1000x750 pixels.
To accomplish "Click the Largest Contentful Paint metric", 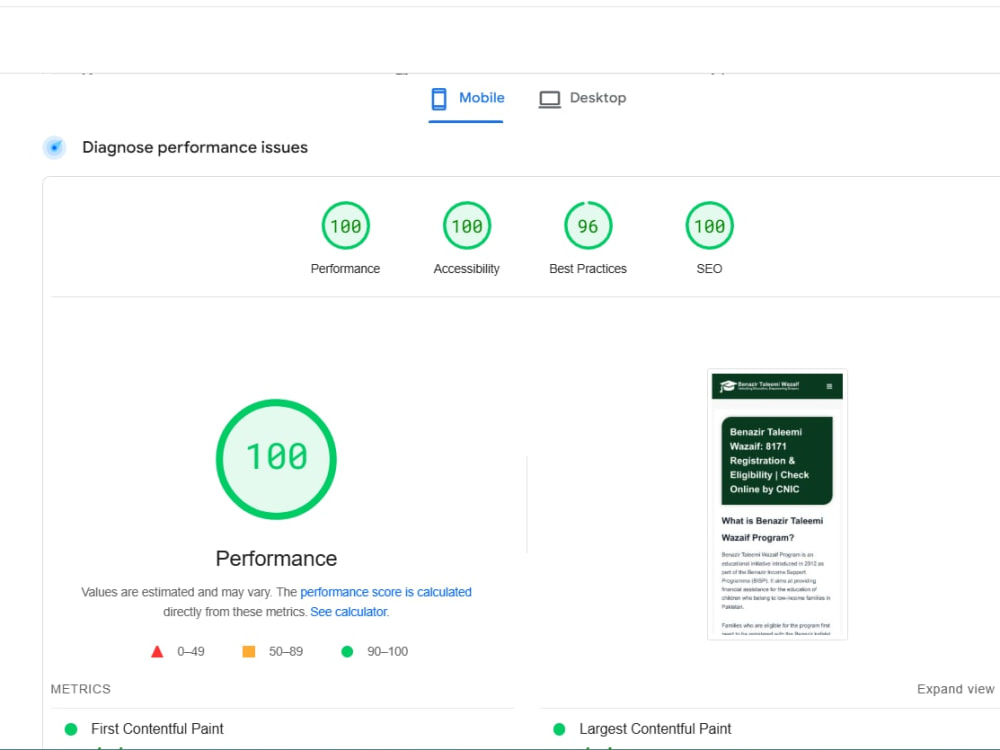I will coord(655,728).
